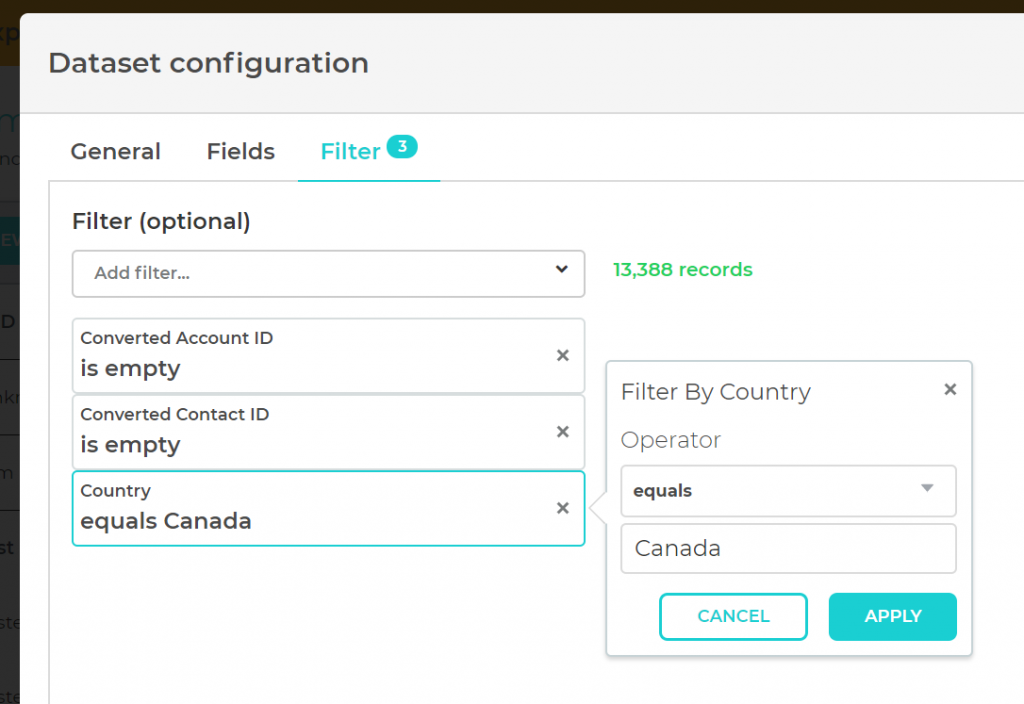Click the Canada value input field
1024x704 pixels.
click(788, 549)
